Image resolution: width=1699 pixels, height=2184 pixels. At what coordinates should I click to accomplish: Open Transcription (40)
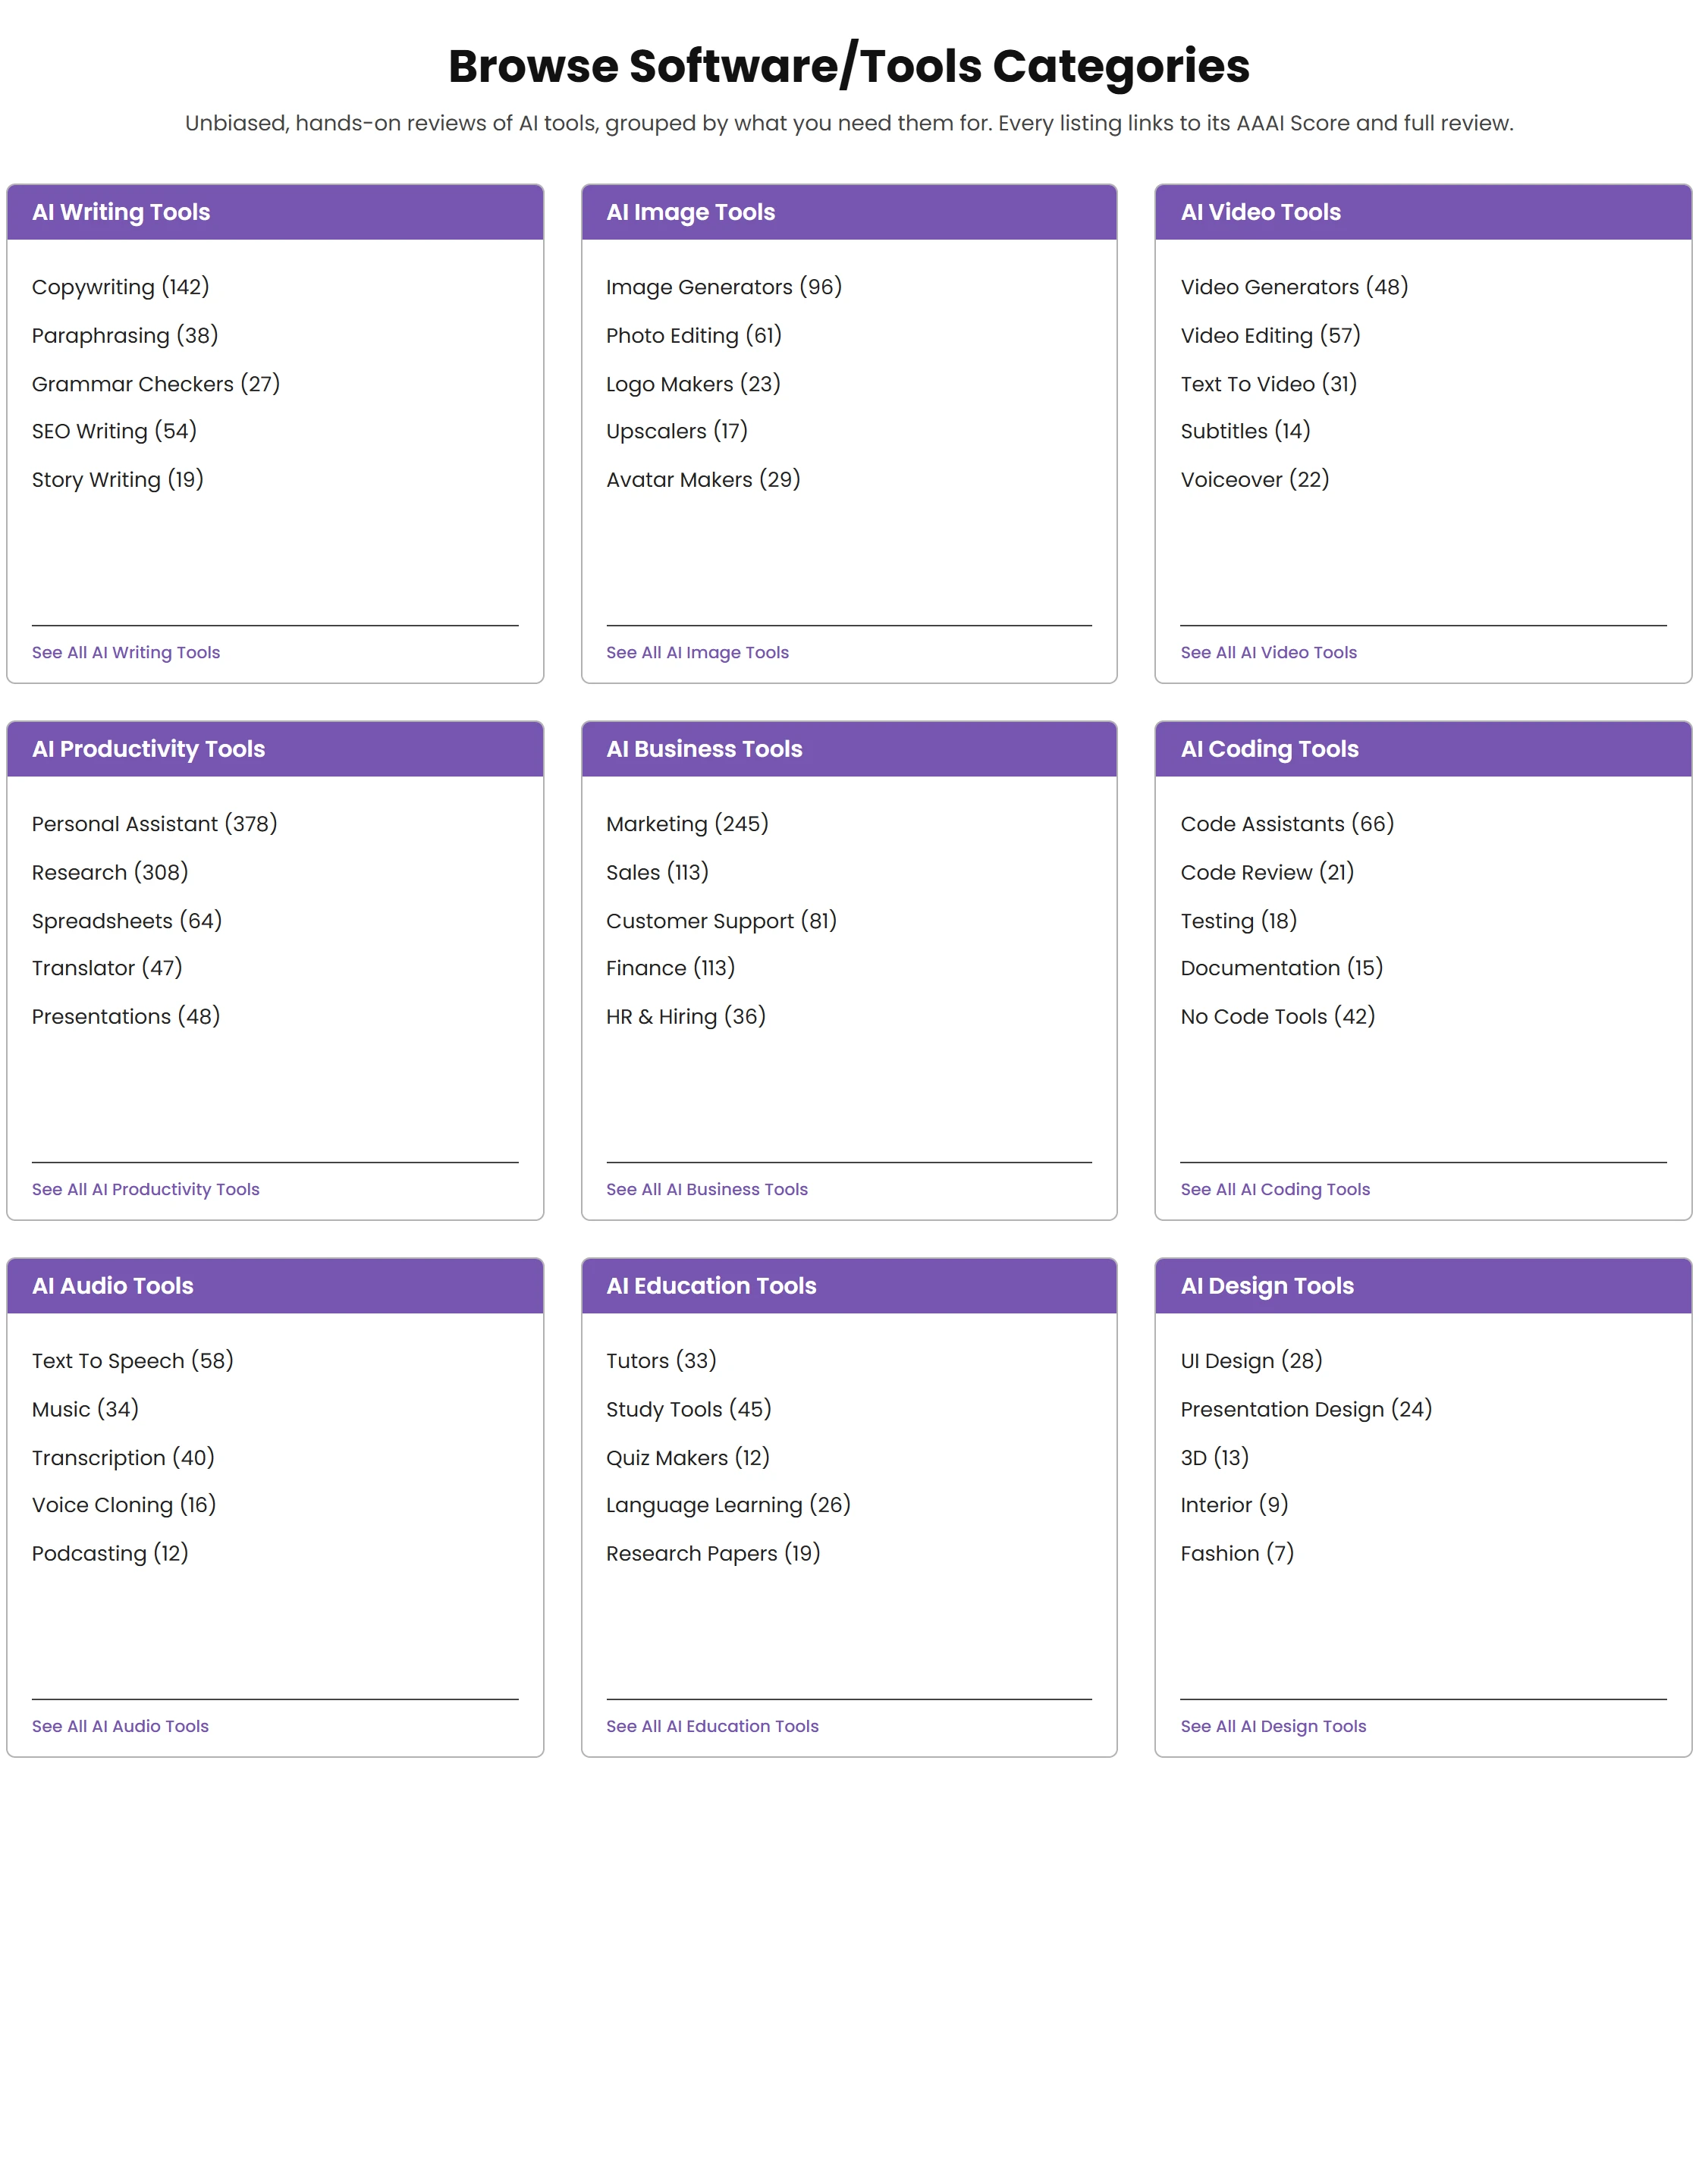(x=123, y=1458)
